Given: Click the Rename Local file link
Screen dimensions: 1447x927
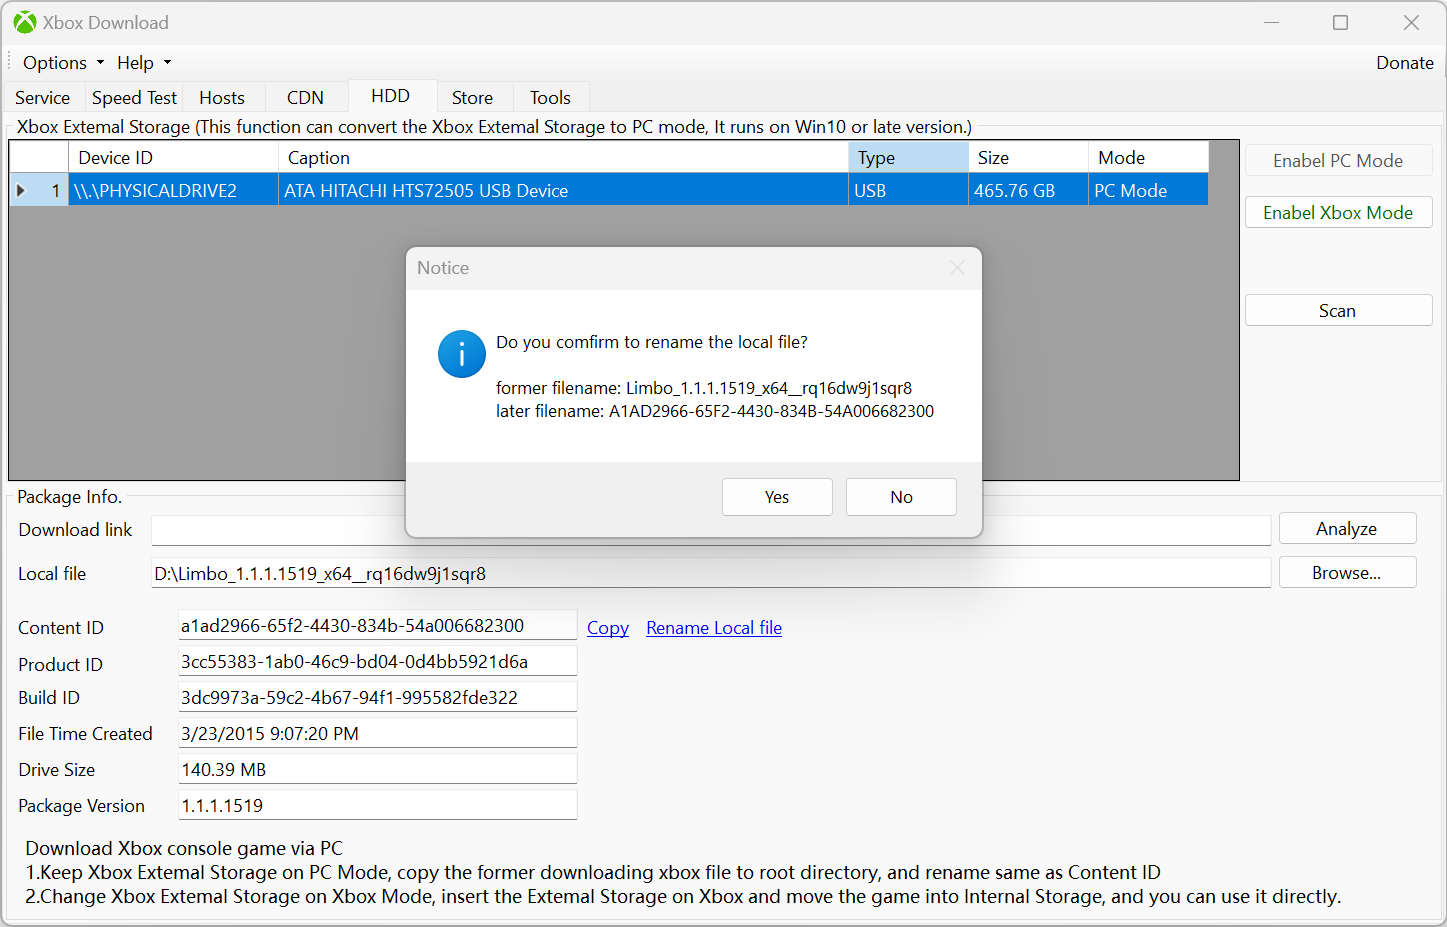Looking at the screenshot, I should 714,628.
